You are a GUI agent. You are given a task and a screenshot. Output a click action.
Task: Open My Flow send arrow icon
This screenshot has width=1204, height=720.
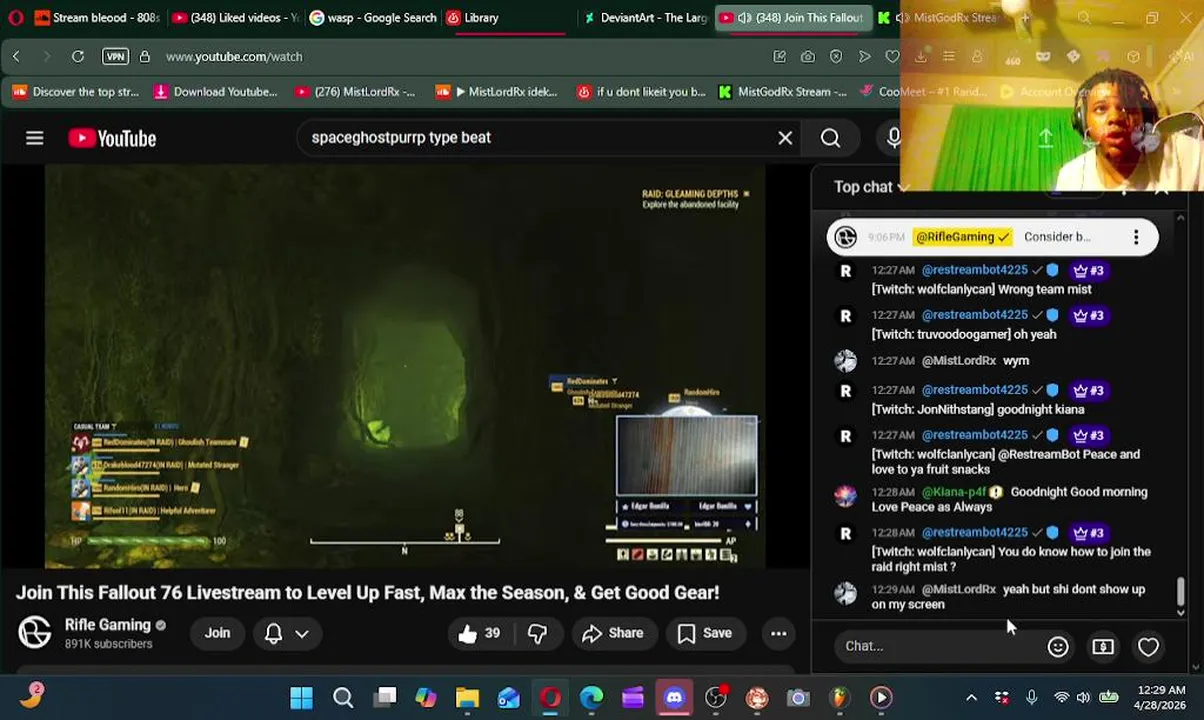pos(864,57)
